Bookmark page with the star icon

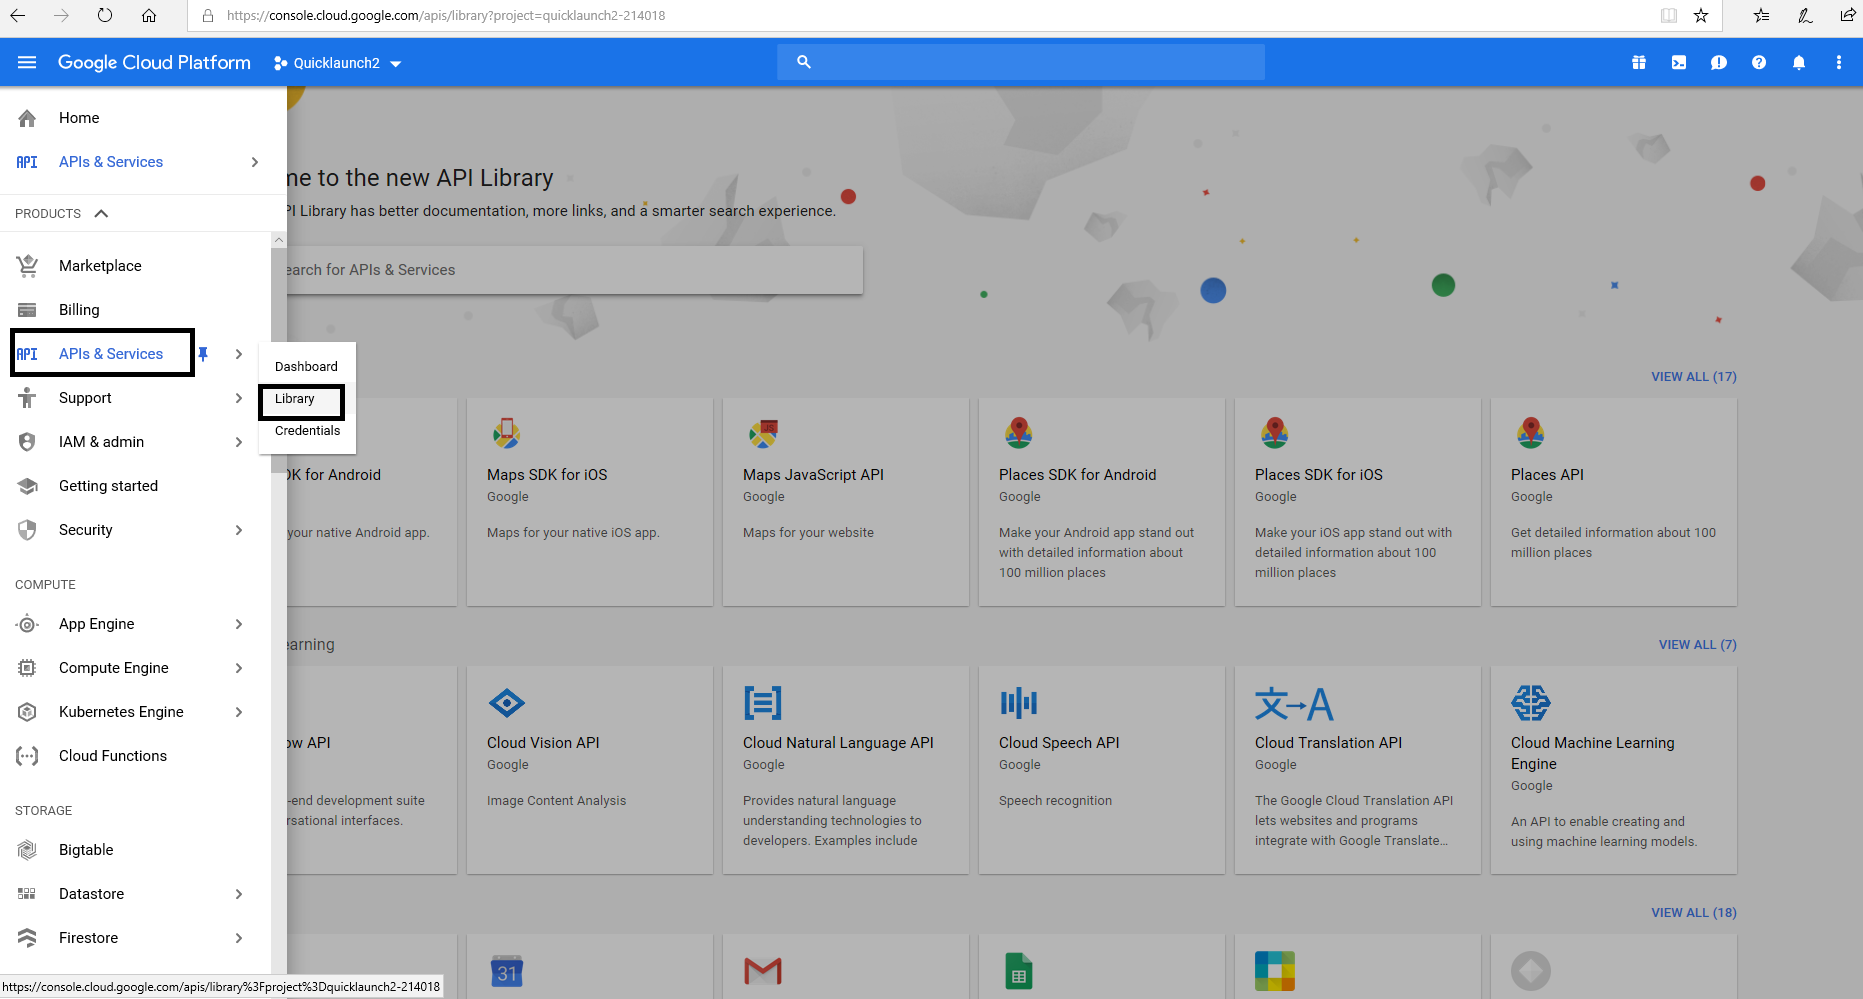(1701, 15)
